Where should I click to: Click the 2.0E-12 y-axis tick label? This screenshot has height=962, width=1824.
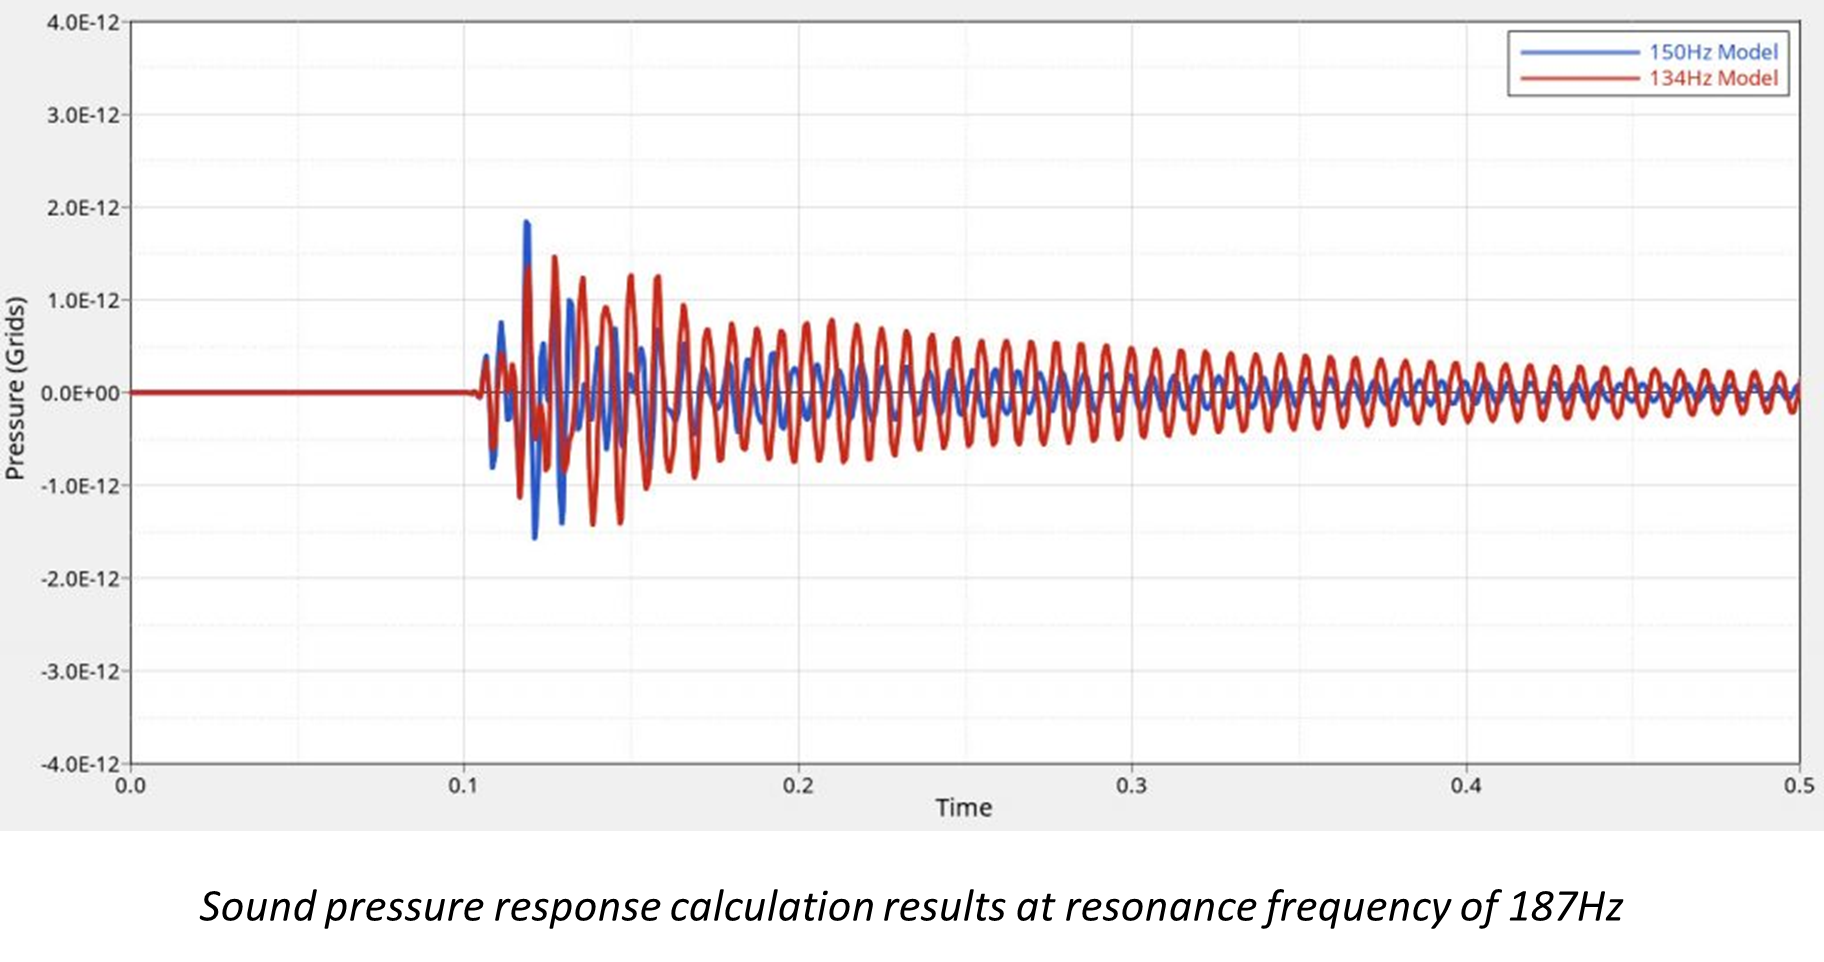[x=83, y=208]
